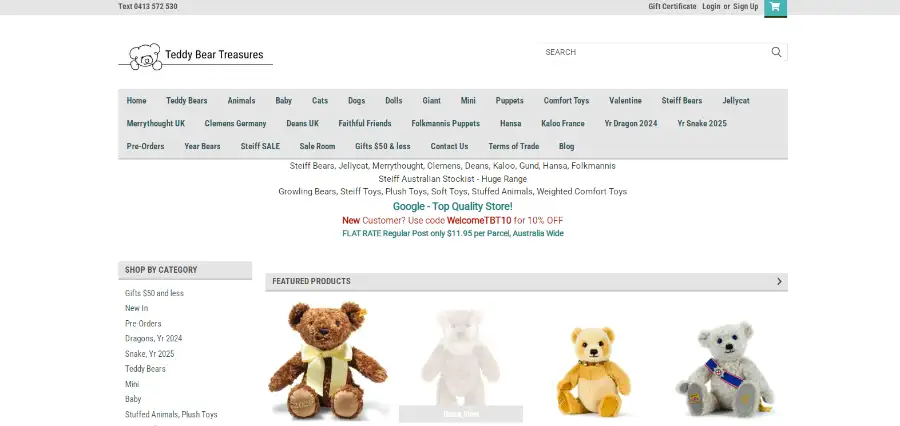The height and width of the screenshot is (426, 900).
Task: Open golden yellow bear product image
Action: point(593,370)
